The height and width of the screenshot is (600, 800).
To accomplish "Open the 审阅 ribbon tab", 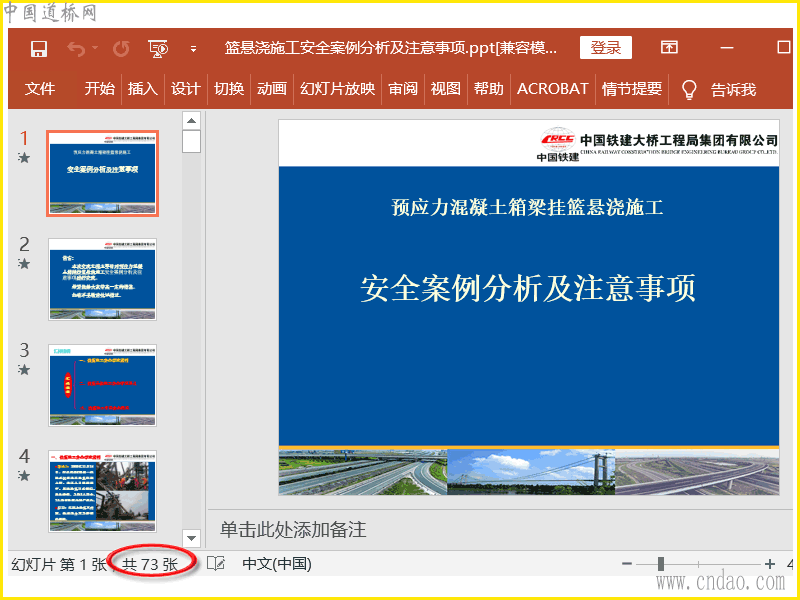I will pos(403,89).
